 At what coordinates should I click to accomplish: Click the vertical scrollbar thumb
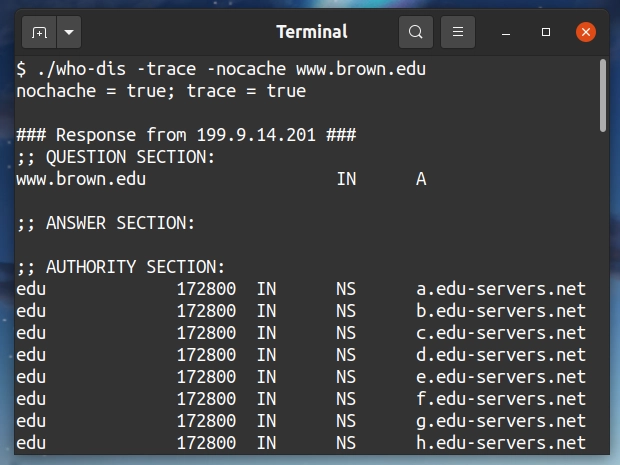click(602, 95)
